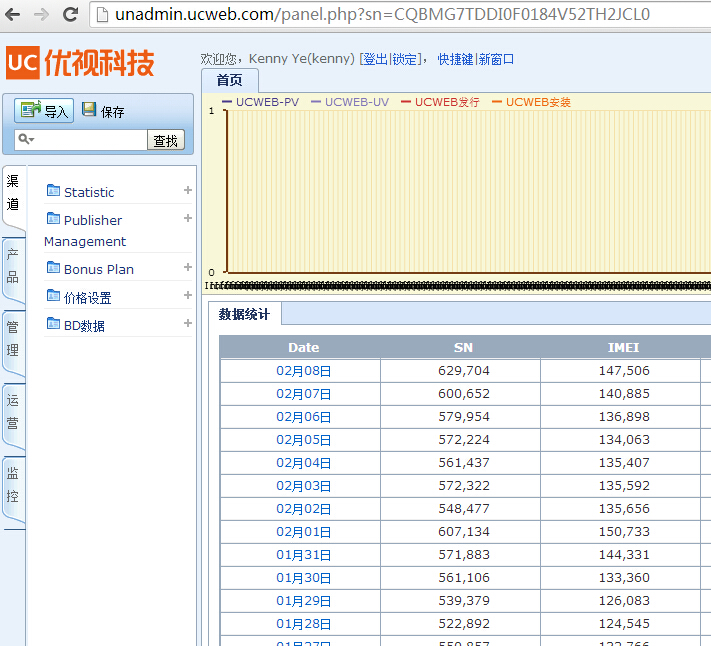Image resolution: width=711 pixels, height=646 pixels.
Task: Open the 02月07日 date link
Action: point(304,394)
